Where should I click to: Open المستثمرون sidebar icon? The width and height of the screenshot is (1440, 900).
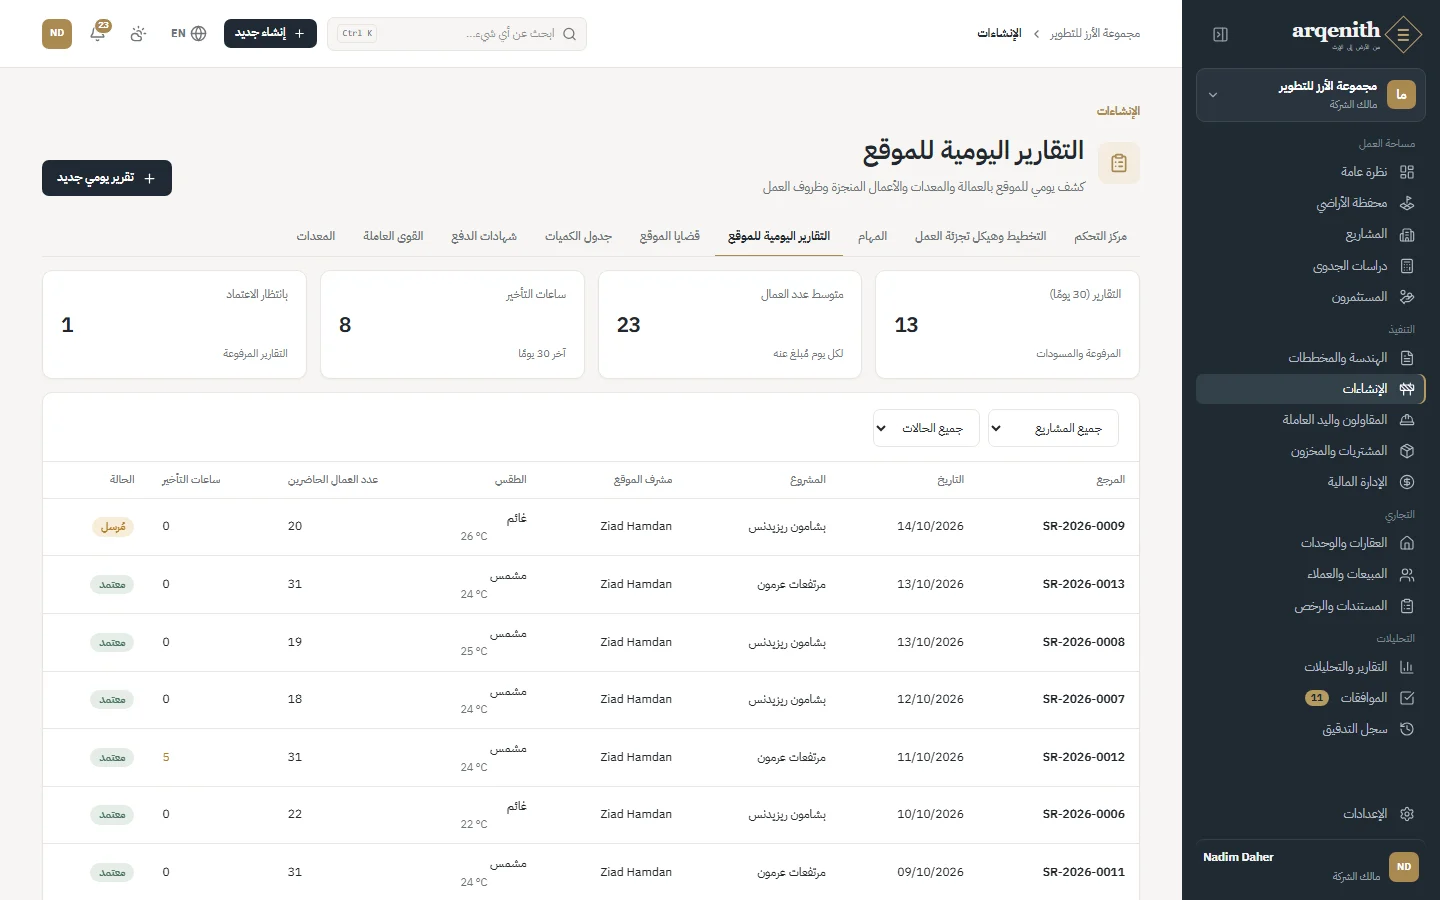click(1407, 297)
